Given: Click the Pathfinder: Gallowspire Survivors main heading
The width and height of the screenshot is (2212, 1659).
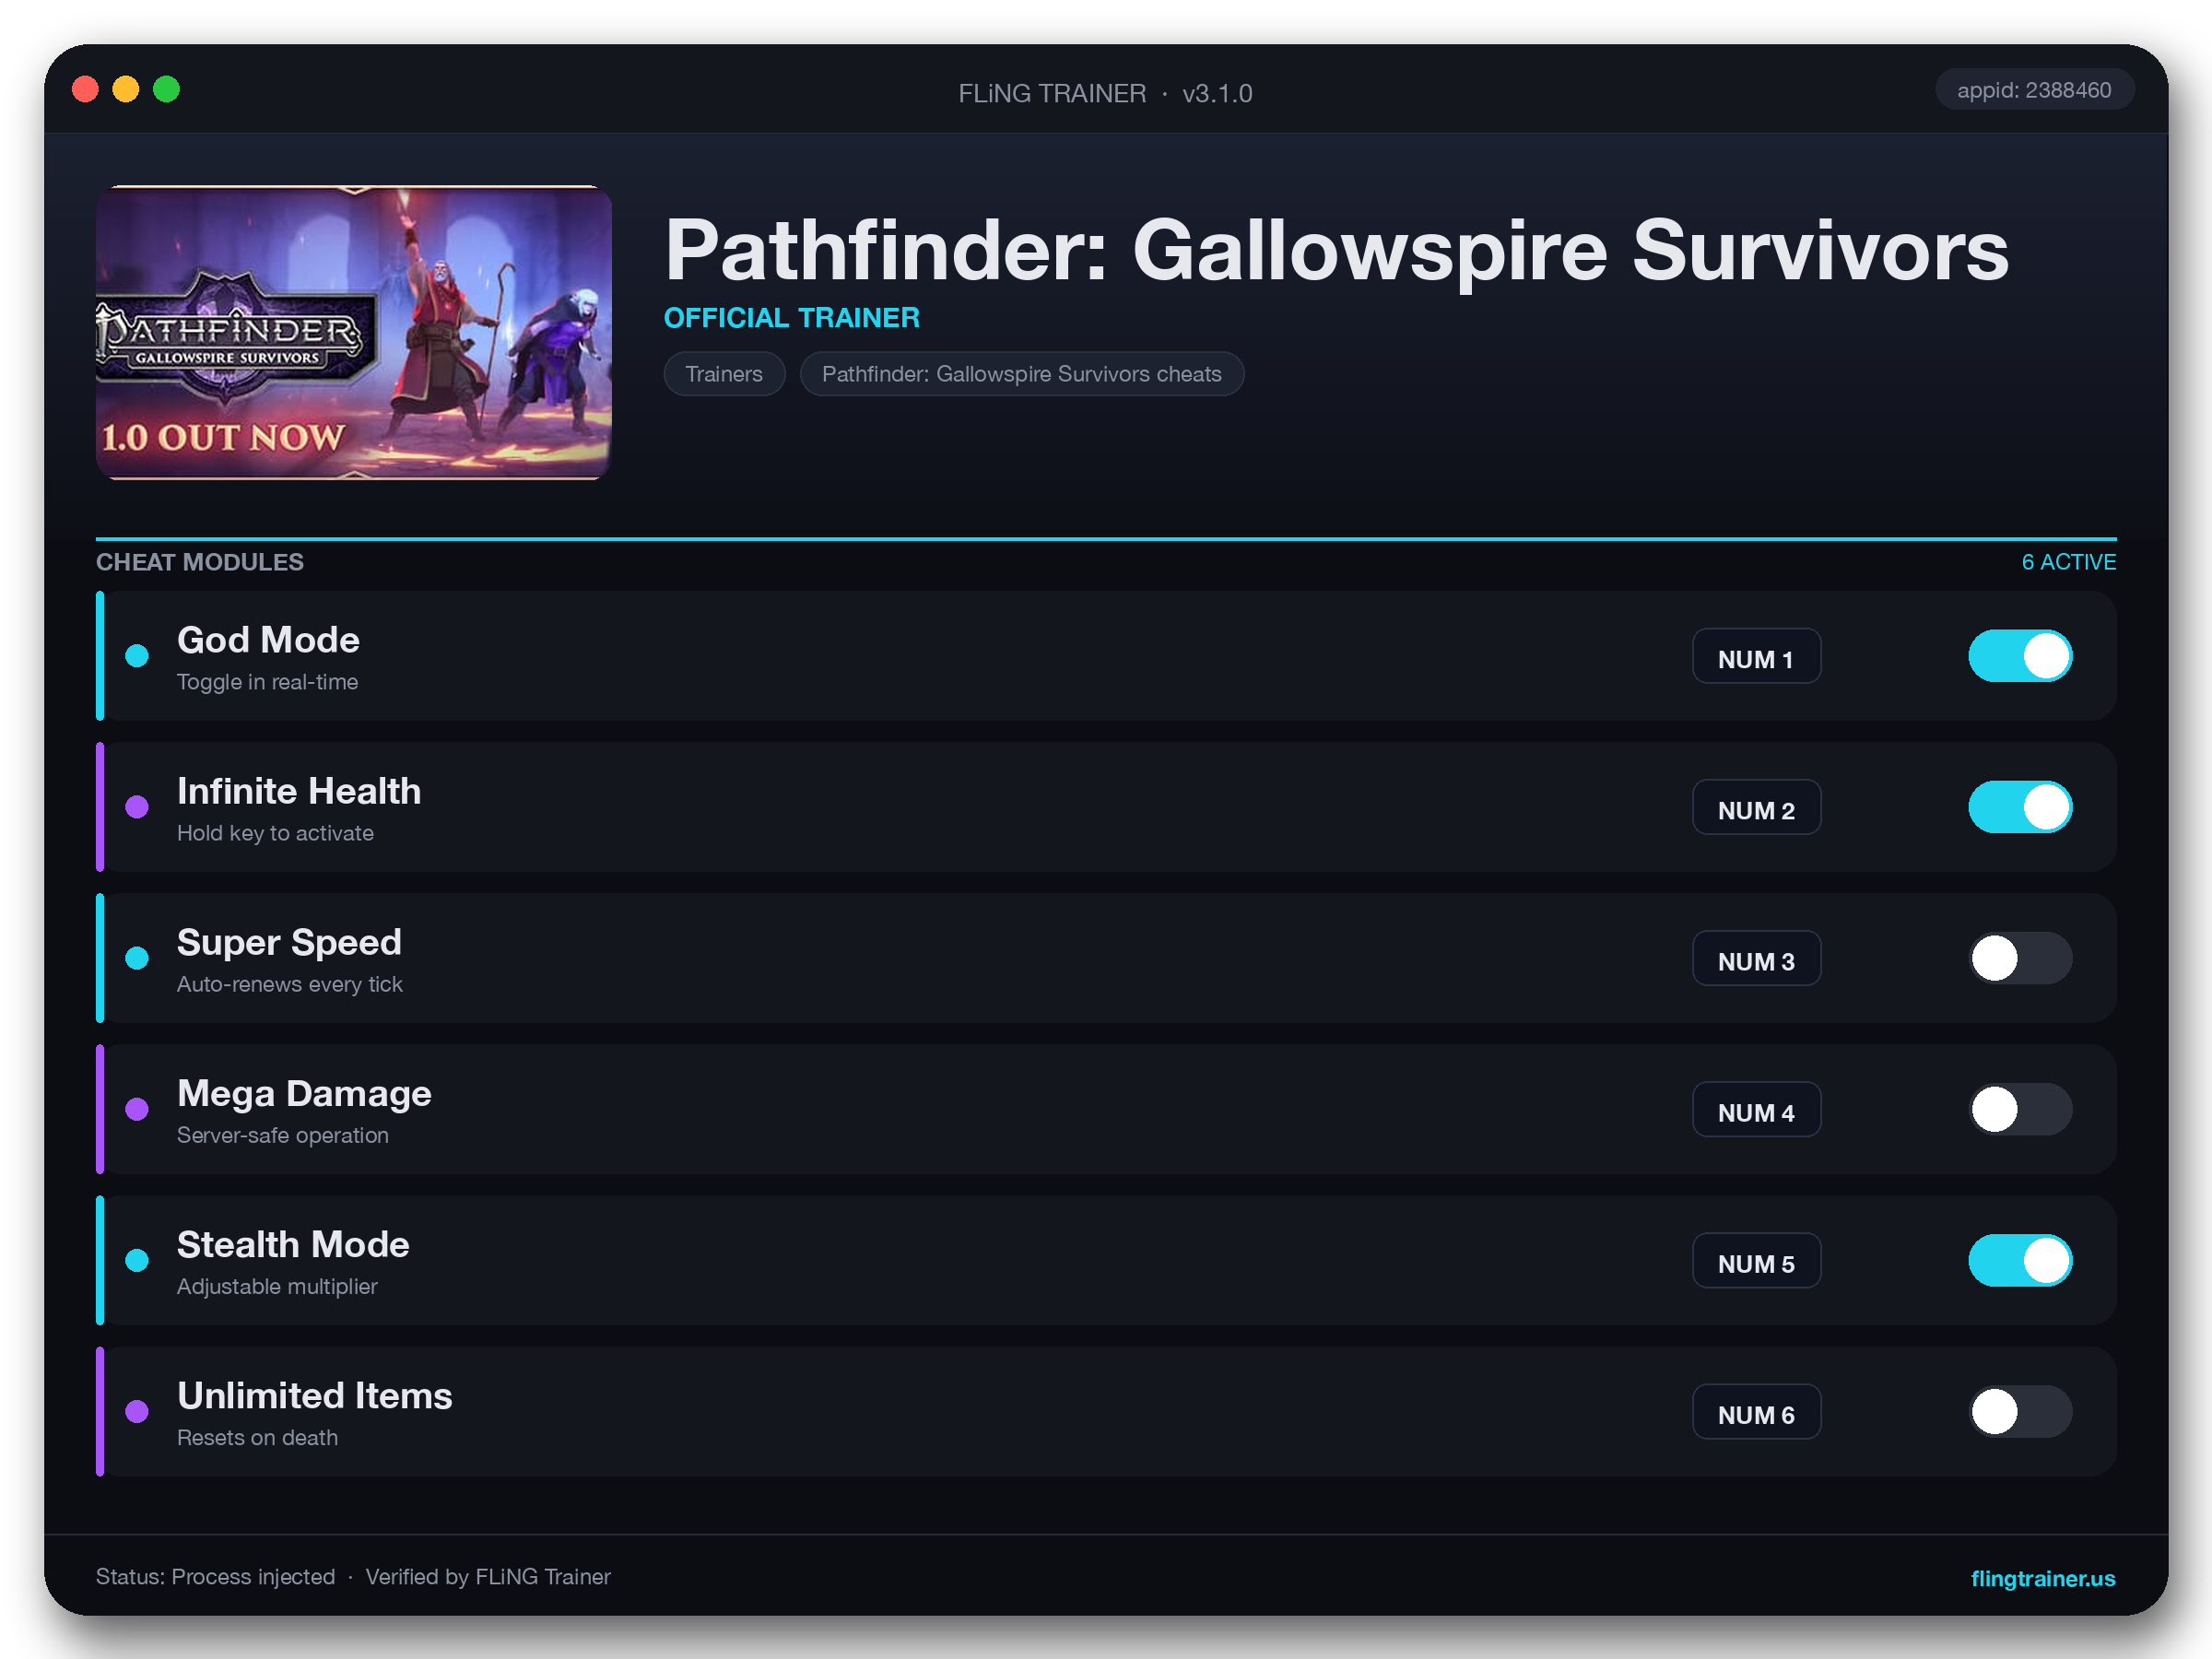Looking at the screenshot, I should click(1336, 250).
